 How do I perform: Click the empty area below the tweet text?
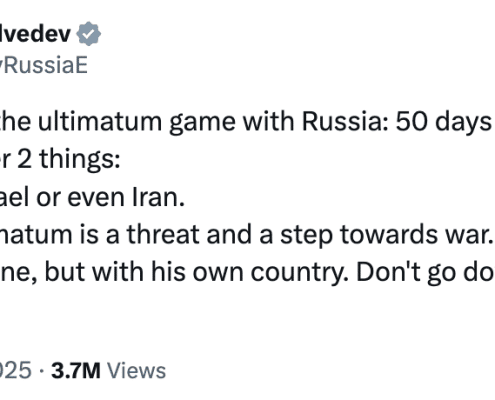(247, 320)
